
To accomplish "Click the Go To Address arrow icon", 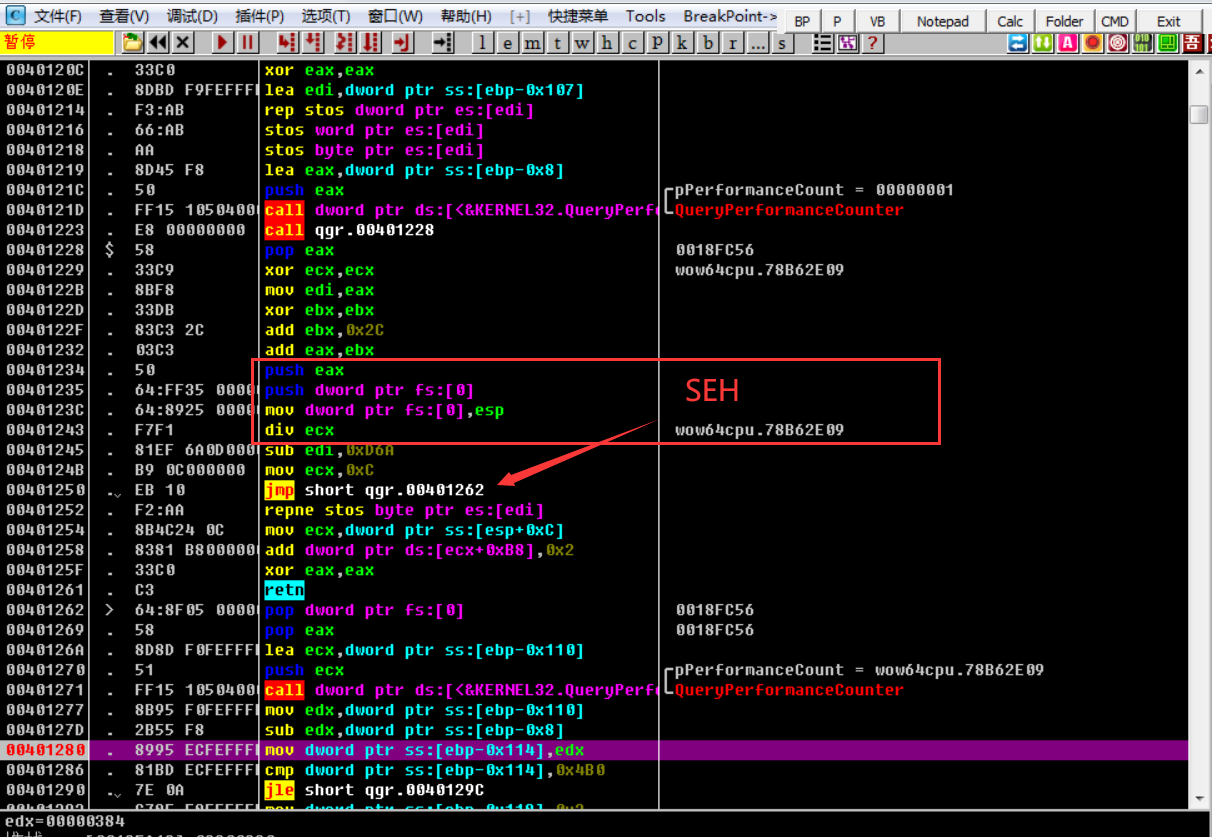I will click(442, 42).
